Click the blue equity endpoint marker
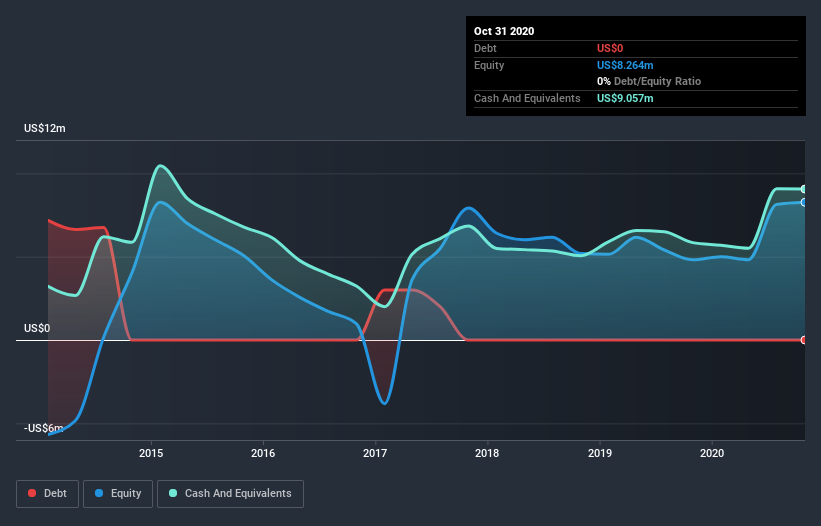The image size is (821, 526). (x=804, y=202)
